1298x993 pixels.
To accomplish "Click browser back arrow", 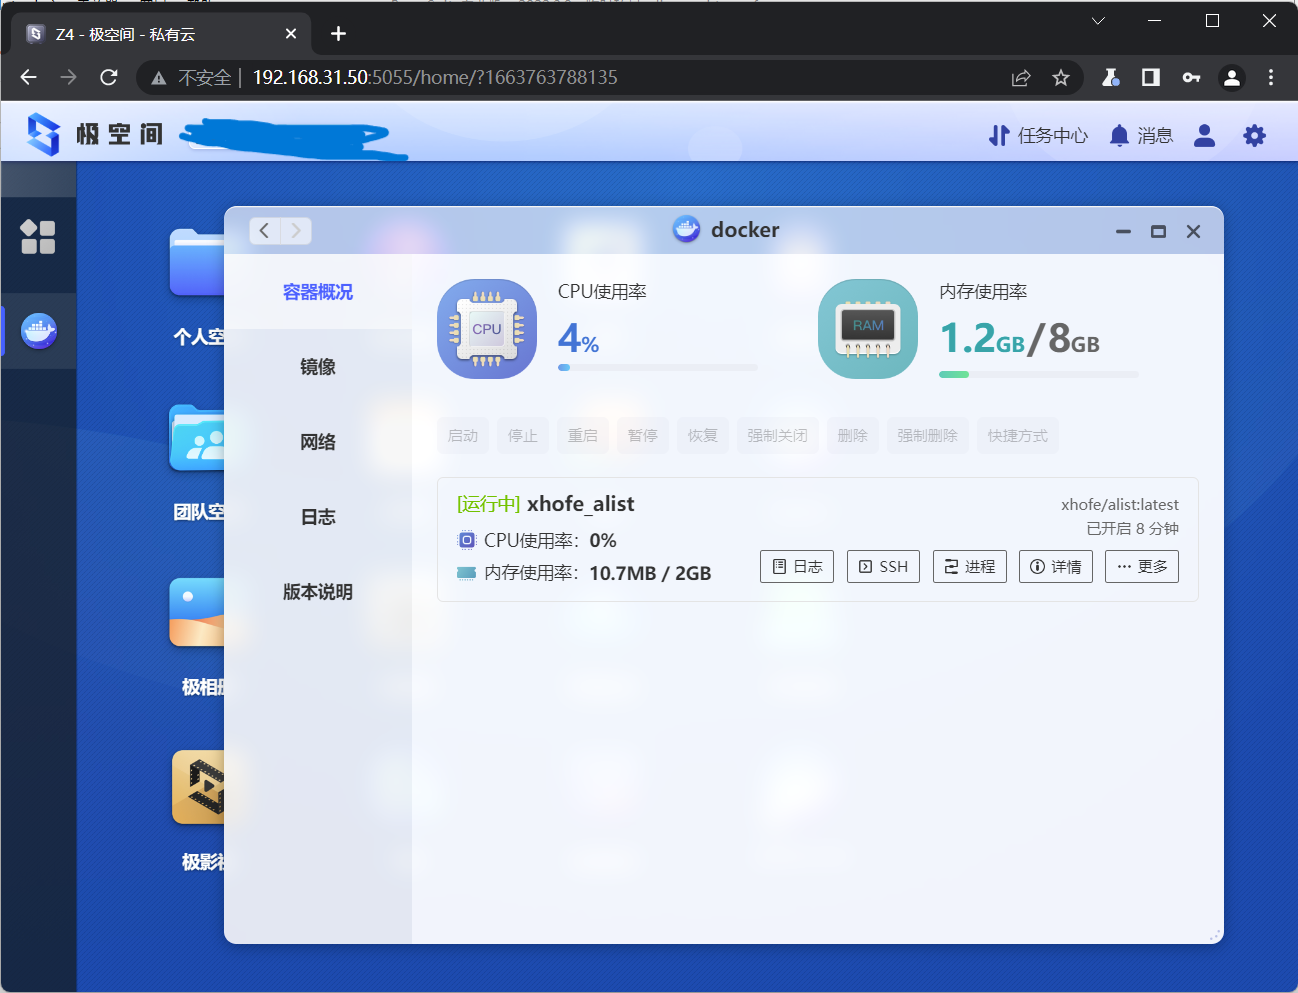I will pyautogui.click(x=28, y=77).
